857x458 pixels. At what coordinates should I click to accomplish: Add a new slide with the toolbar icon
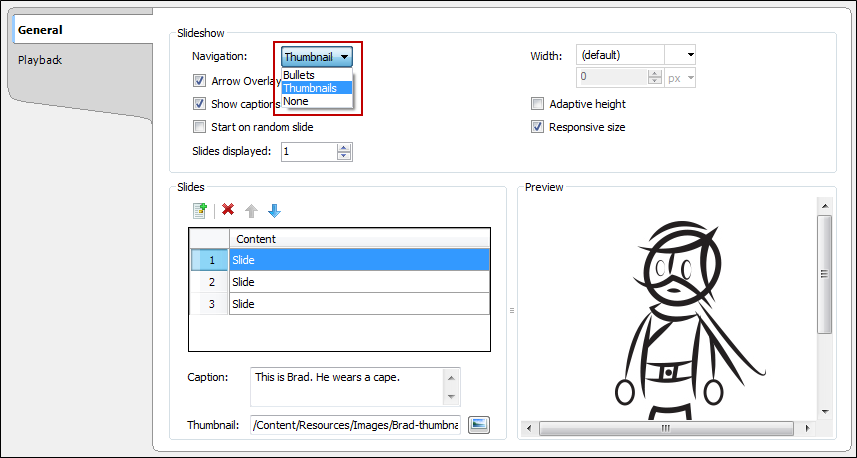click(199, 211)
